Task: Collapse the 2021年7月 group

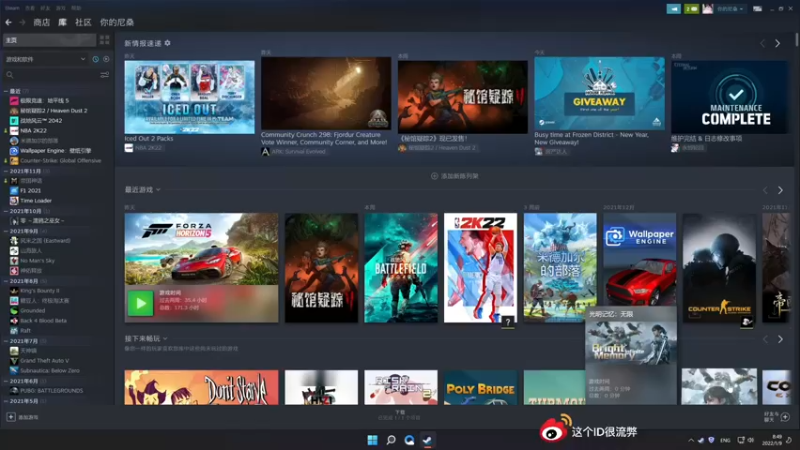Action: click(6, 341)
